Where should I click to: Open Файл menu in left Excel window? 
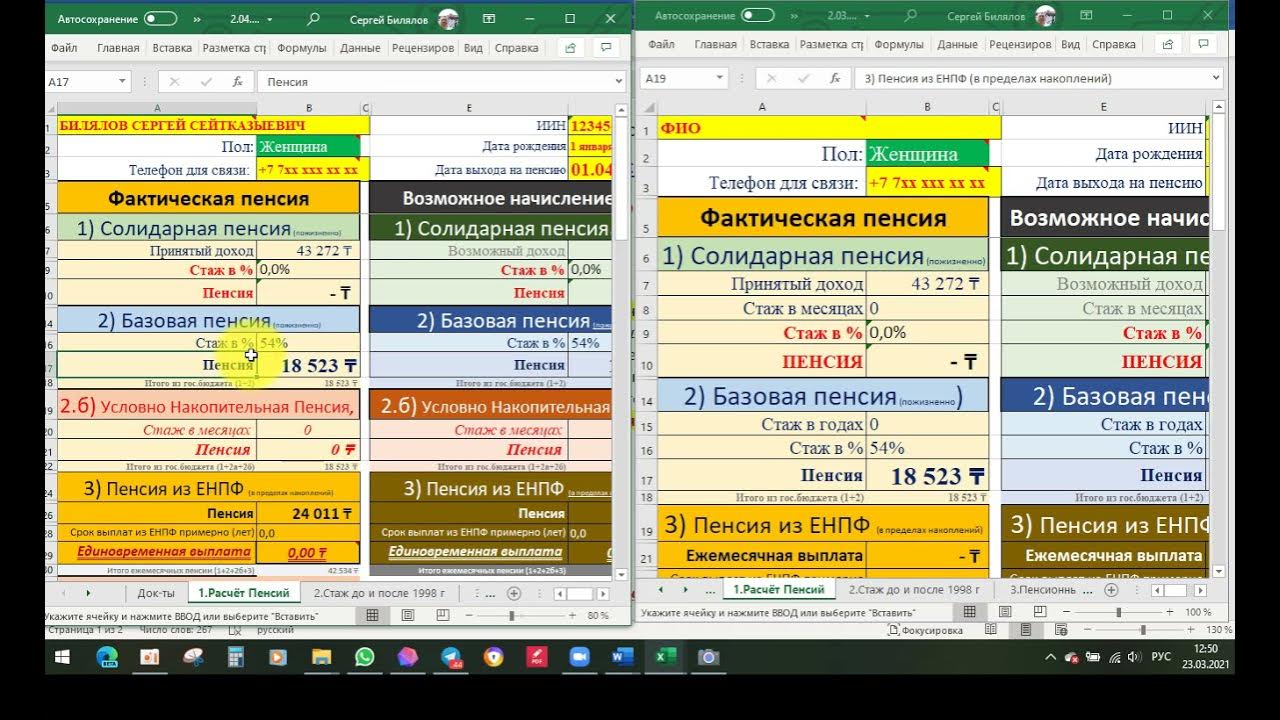click(x=64, y=48)
